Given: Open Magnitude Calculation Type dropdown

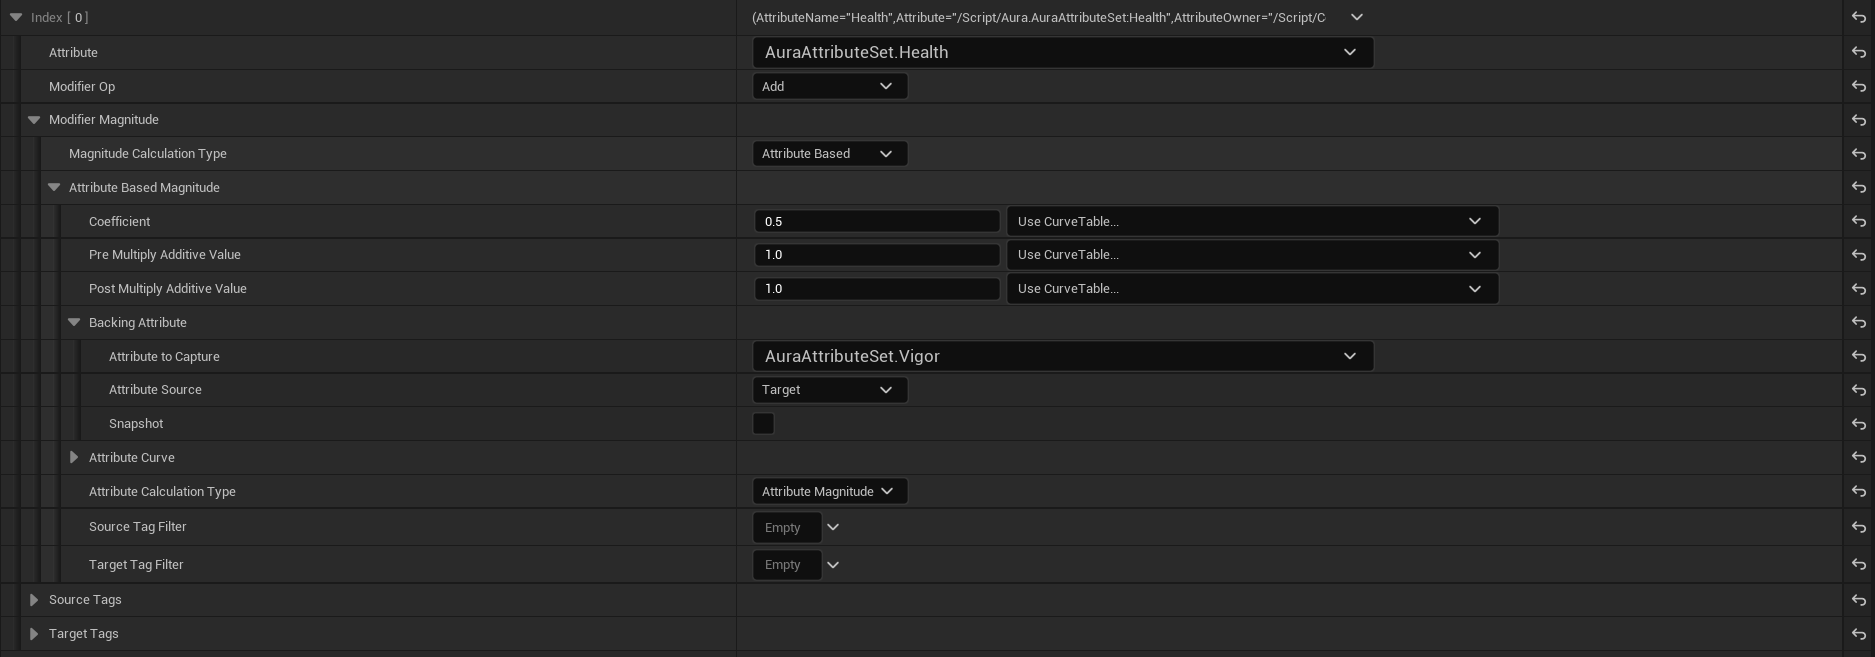Looking at the screenshot, I should [829, 154].
